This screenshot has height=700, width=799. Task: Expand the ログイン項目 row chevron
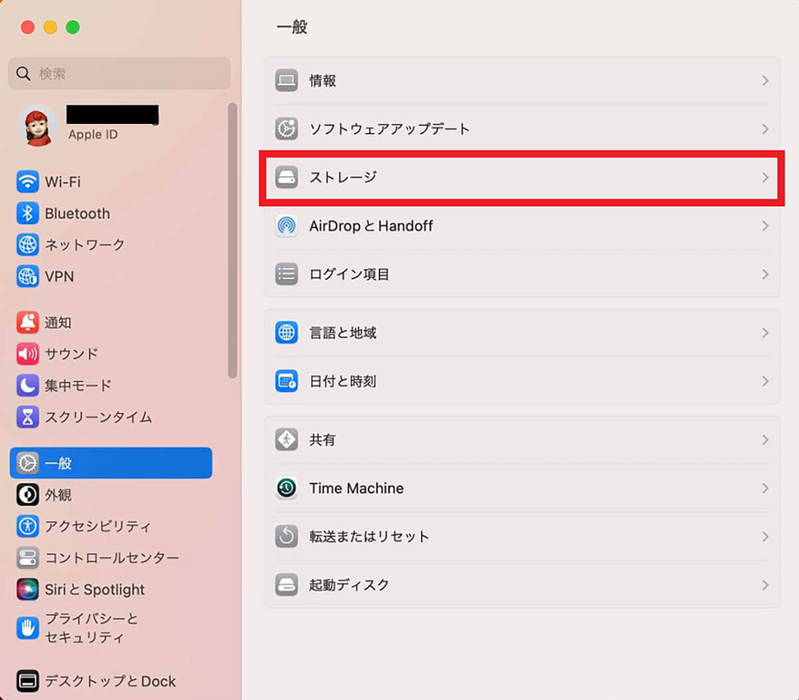pyautogui.click(x=765, y=274)
